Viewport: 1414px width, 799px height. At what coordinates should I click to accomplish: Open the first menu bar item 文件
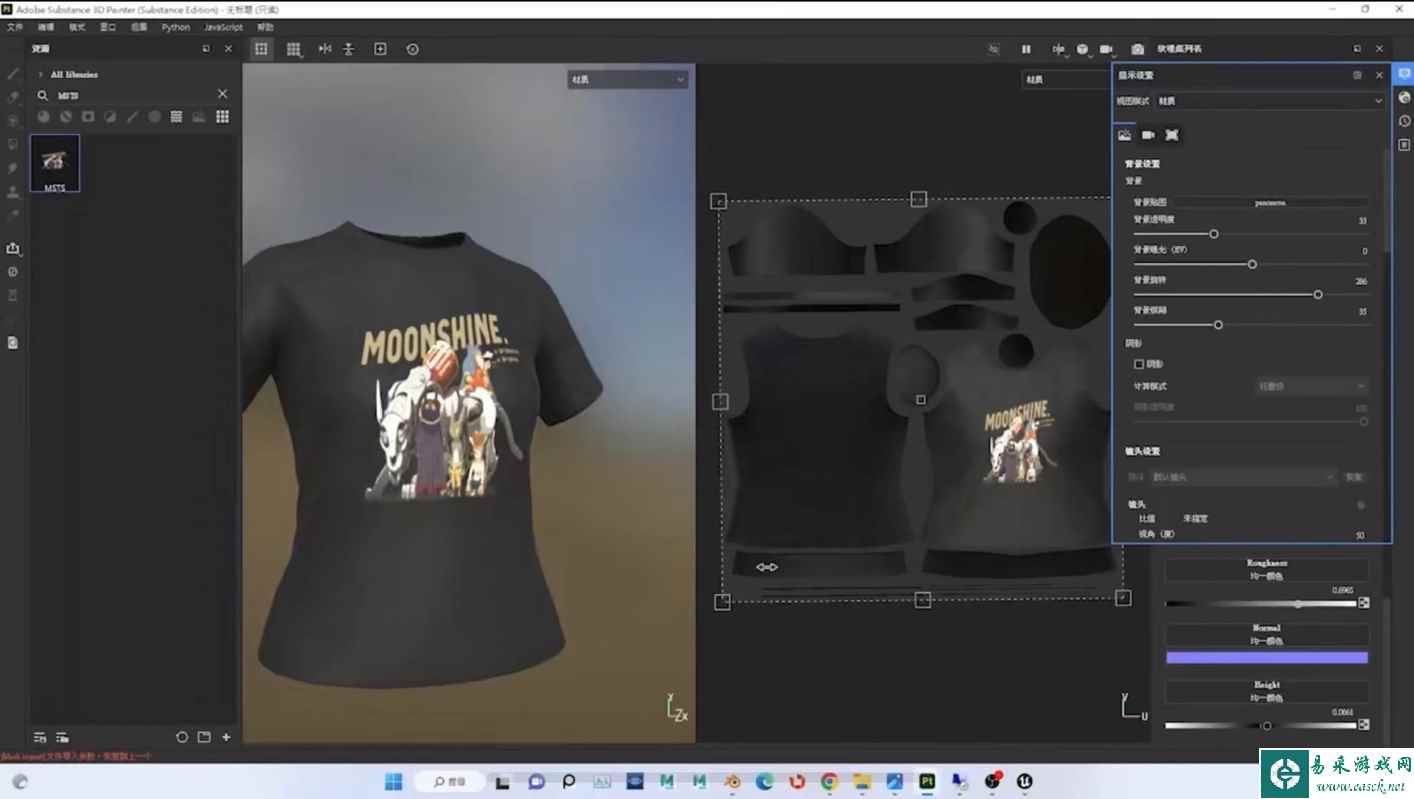pyautogui.click(x=15, y=27)
